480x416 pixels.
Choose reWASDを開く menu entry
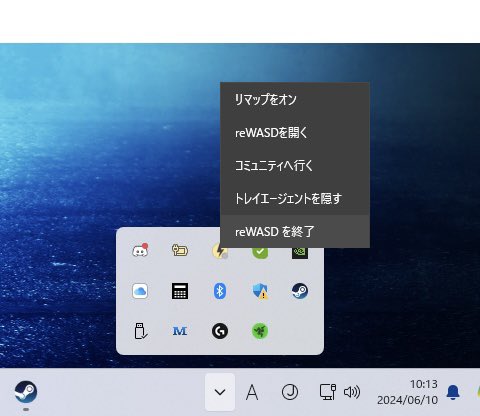click(295, 132)
